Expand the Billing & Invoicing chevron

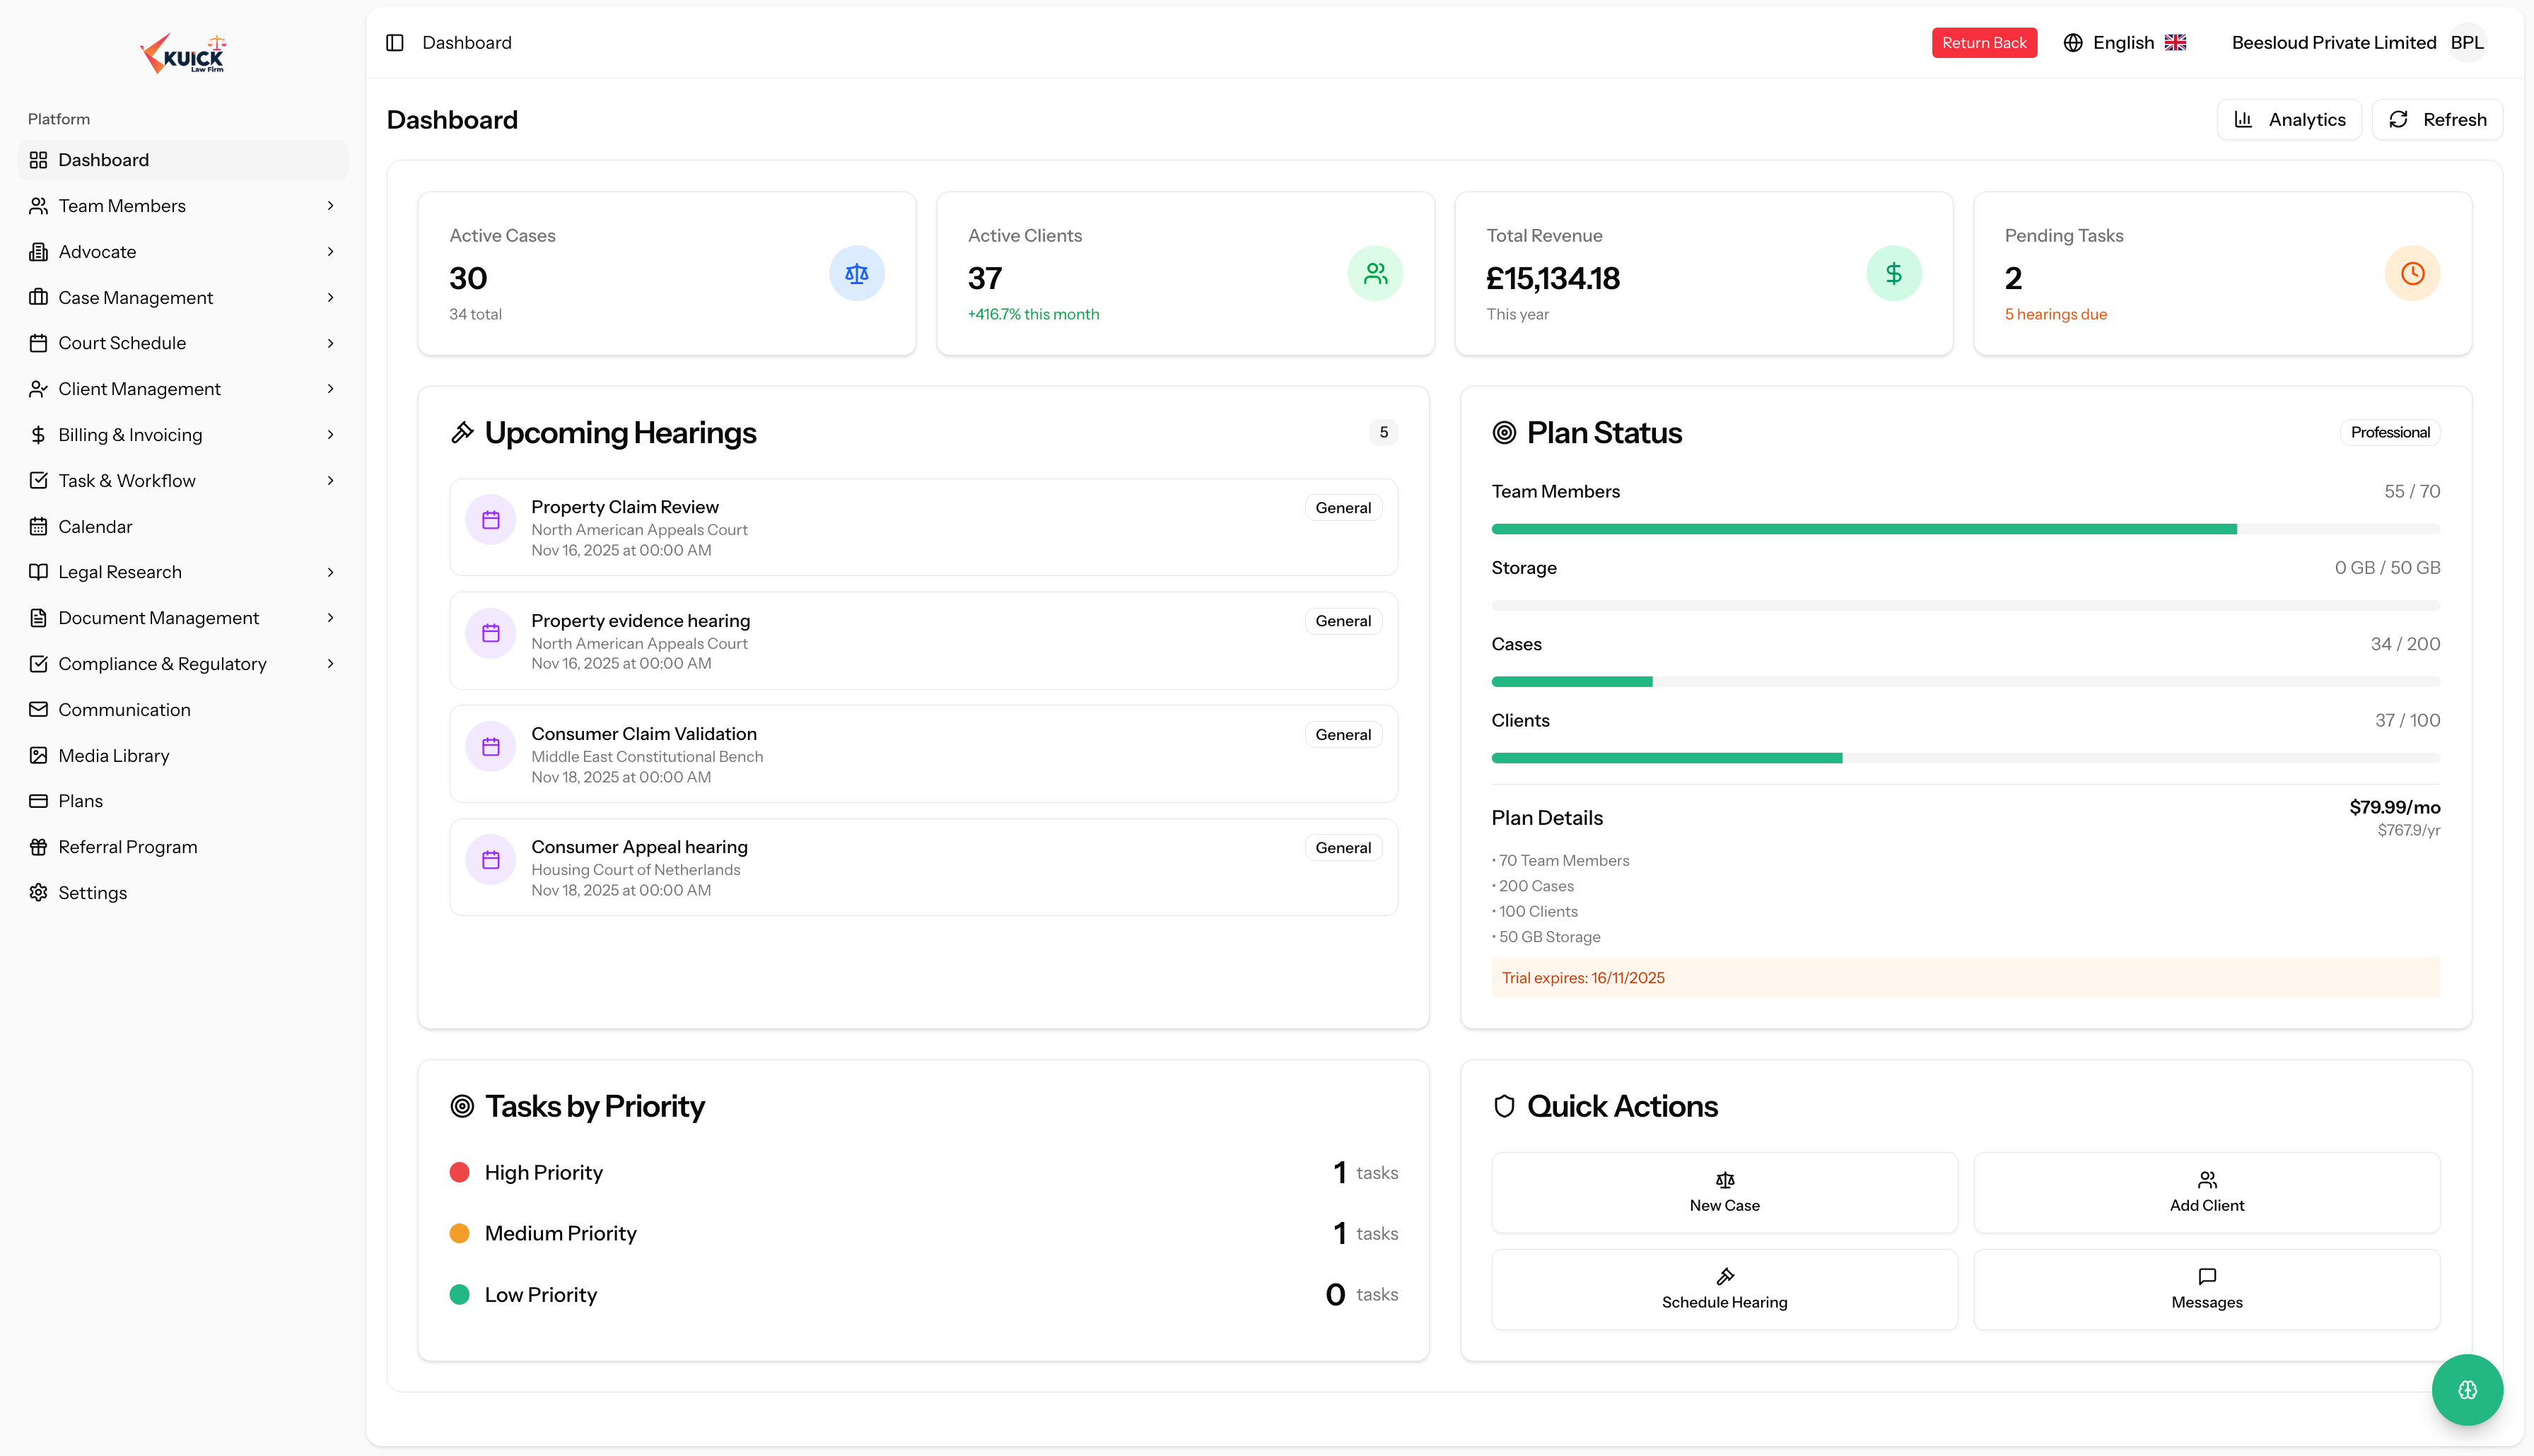330,435
